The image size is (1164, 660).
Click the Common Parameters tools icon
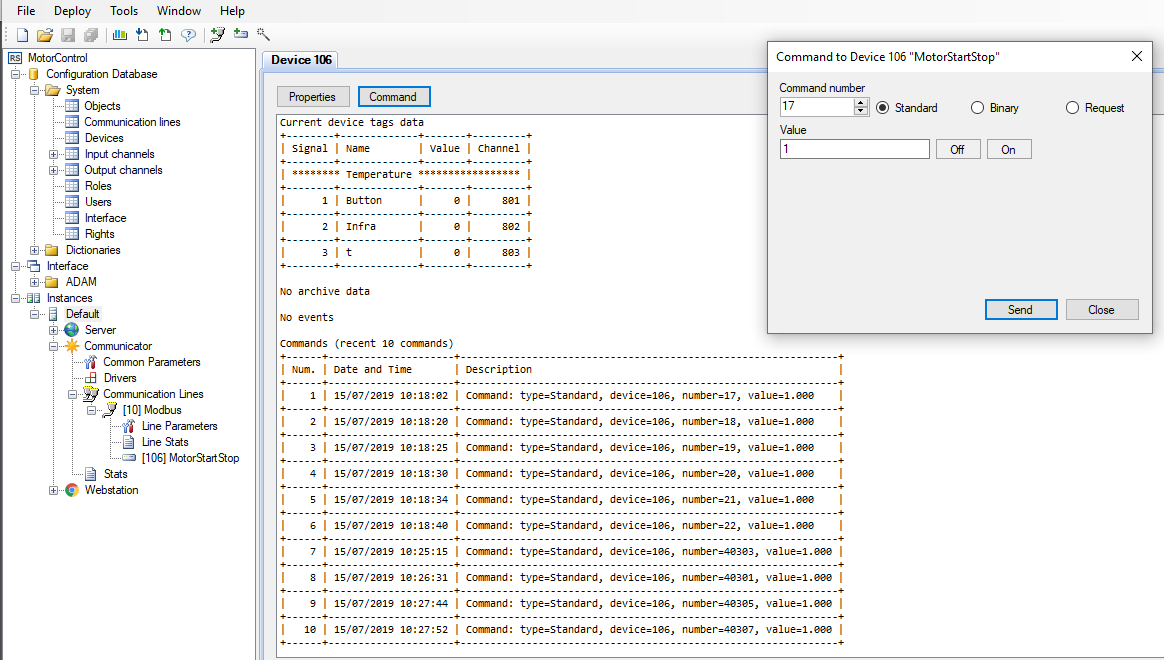91,362
